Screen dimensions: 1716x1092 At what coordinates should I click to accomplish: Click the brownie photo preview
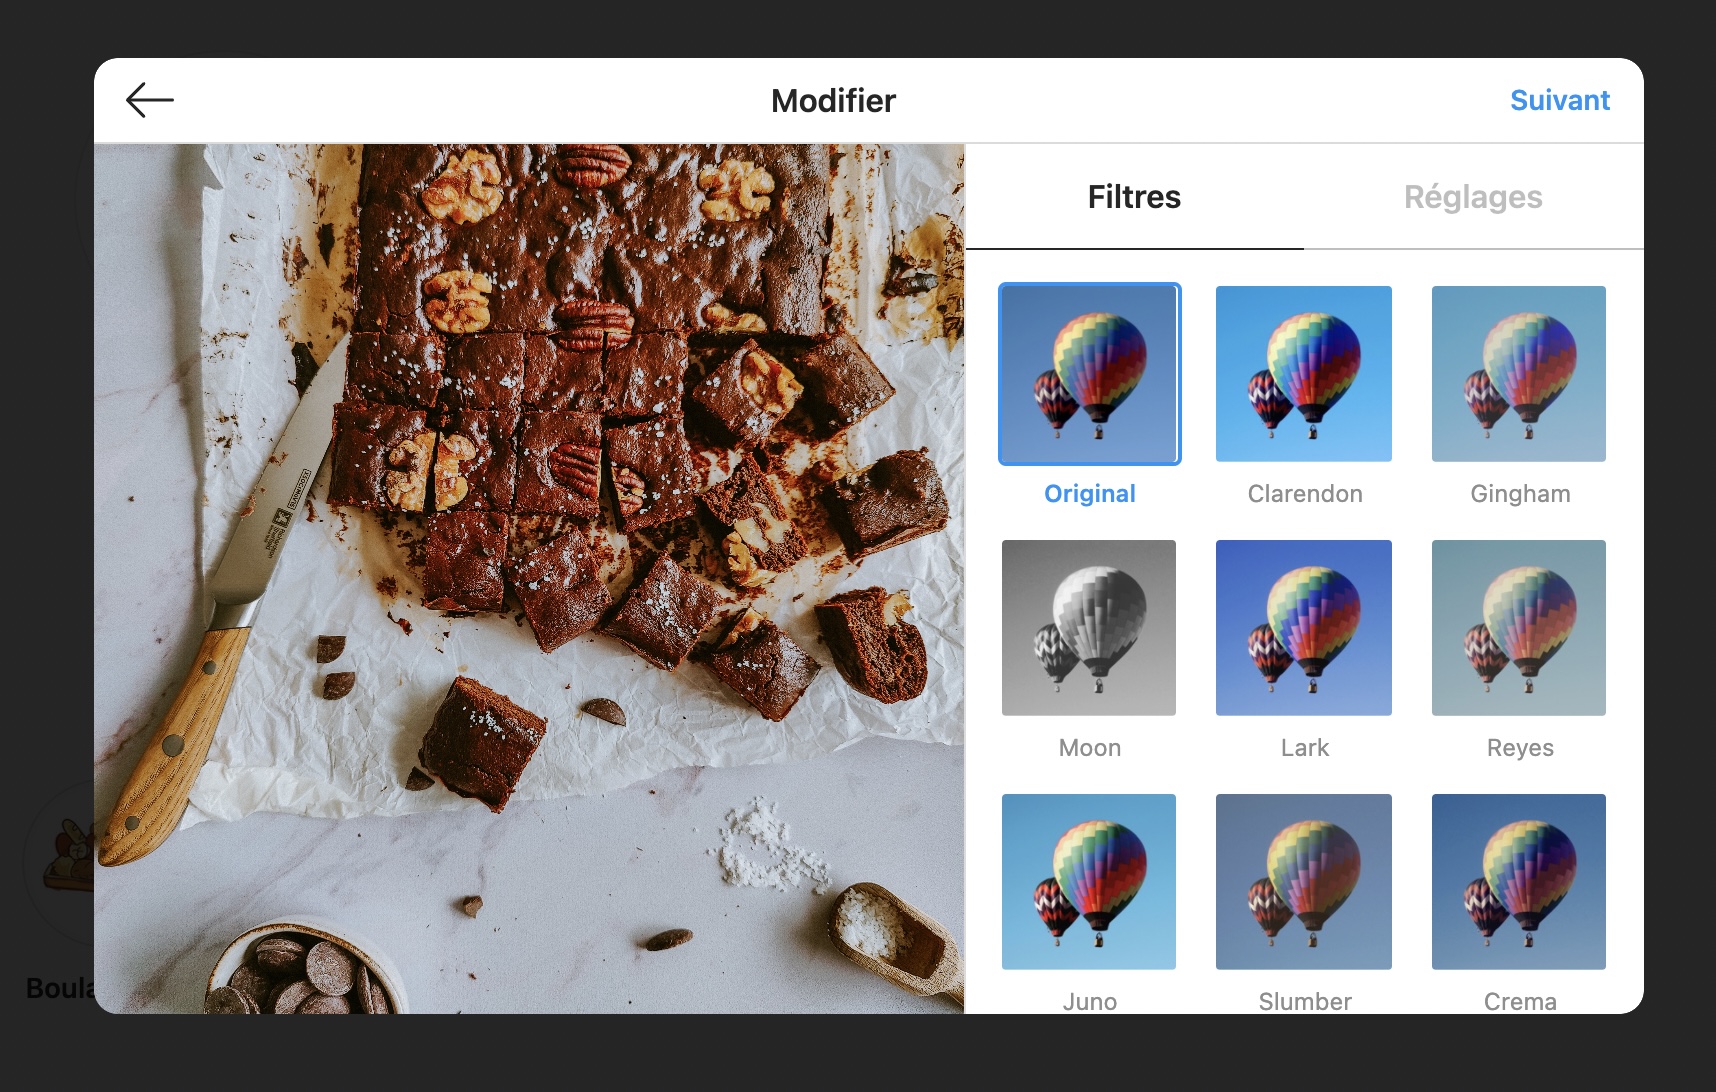529,579
